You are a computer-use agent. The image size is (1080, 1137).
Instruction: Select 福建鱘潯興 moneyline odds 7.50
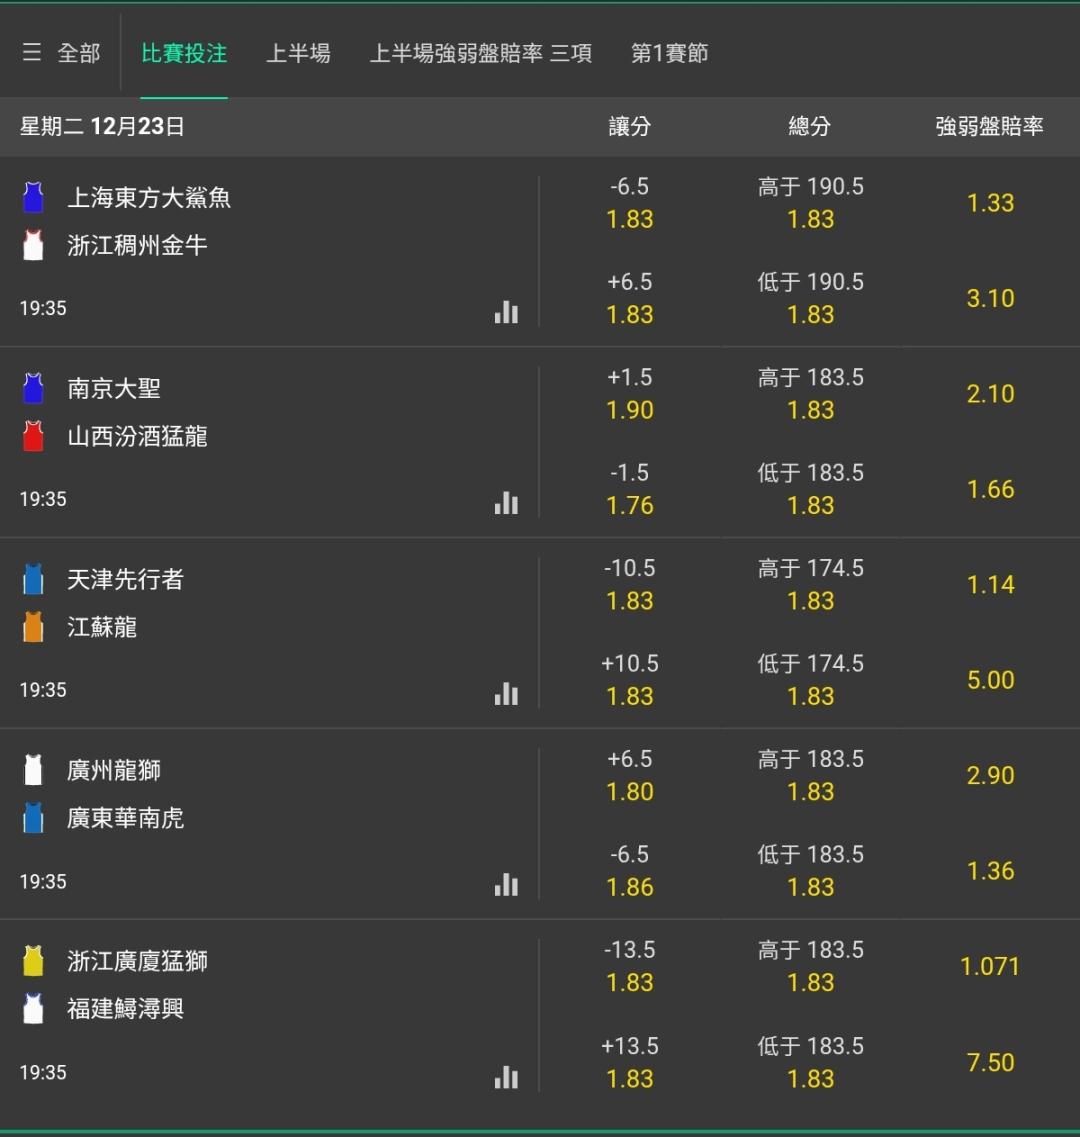tap(990, 1062)
